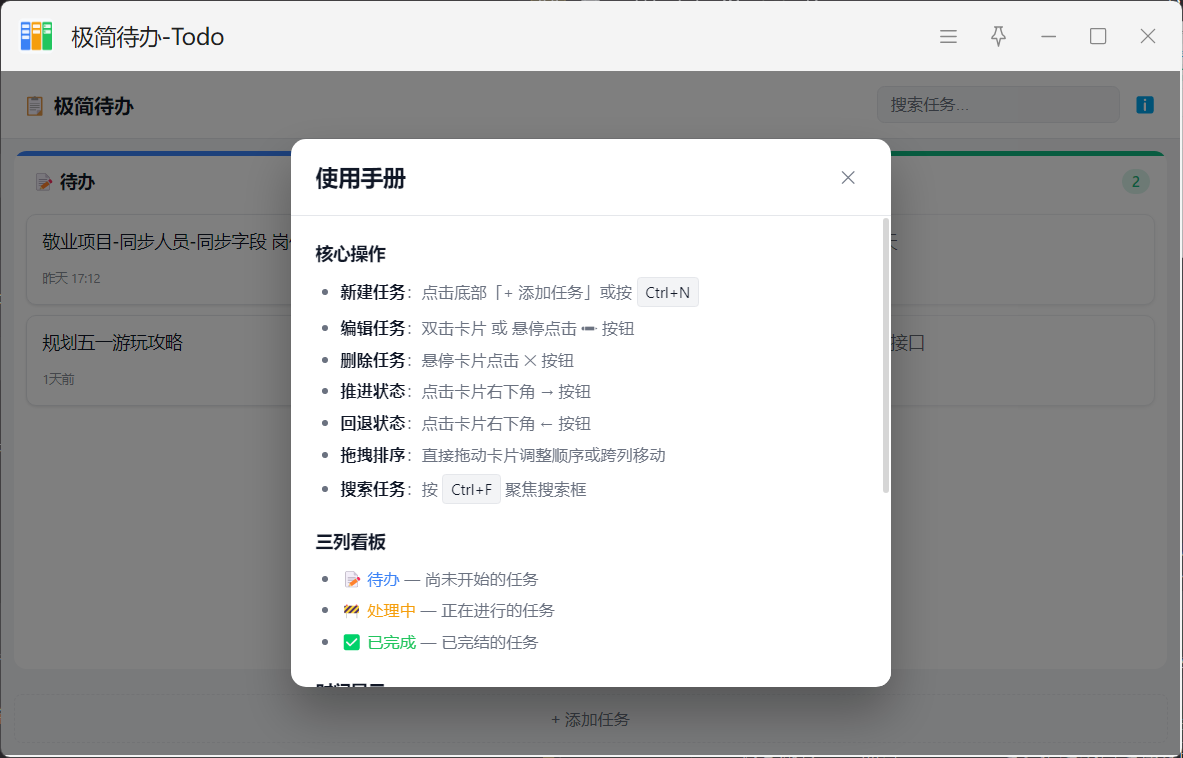Click the 使用手册 dialog scrollbar
The width and height of the screenshot is (1183, 758).
(x=886, y=355)
